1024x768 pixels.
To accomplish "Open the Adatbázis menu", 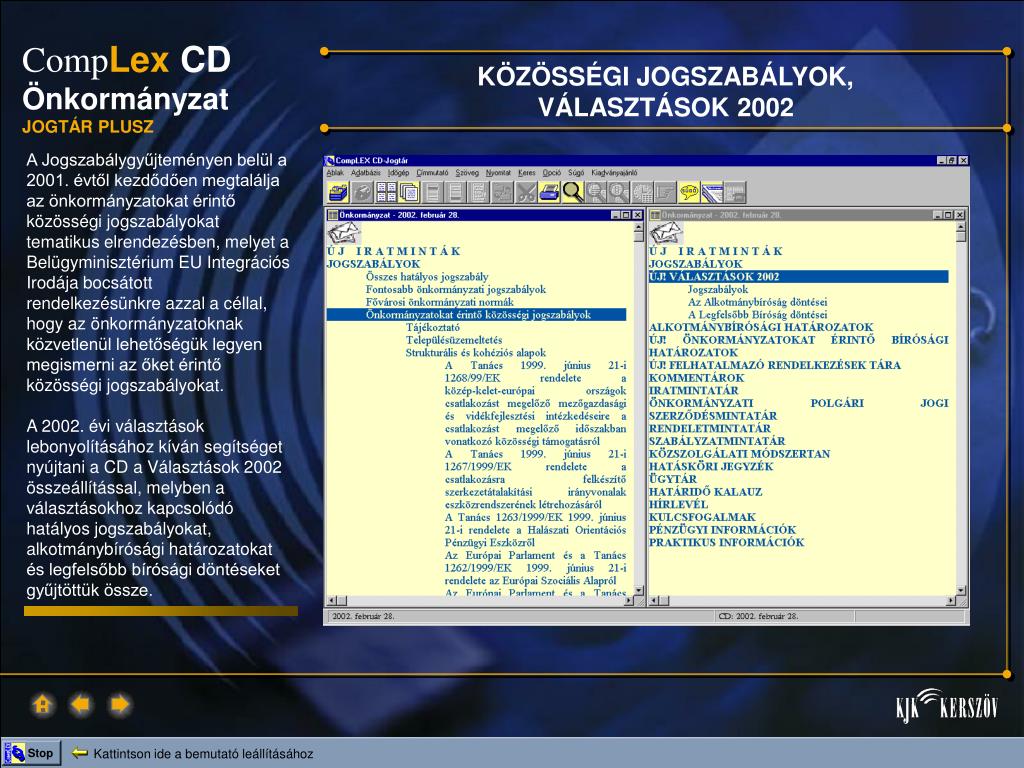I will click(x=366, y=173).
